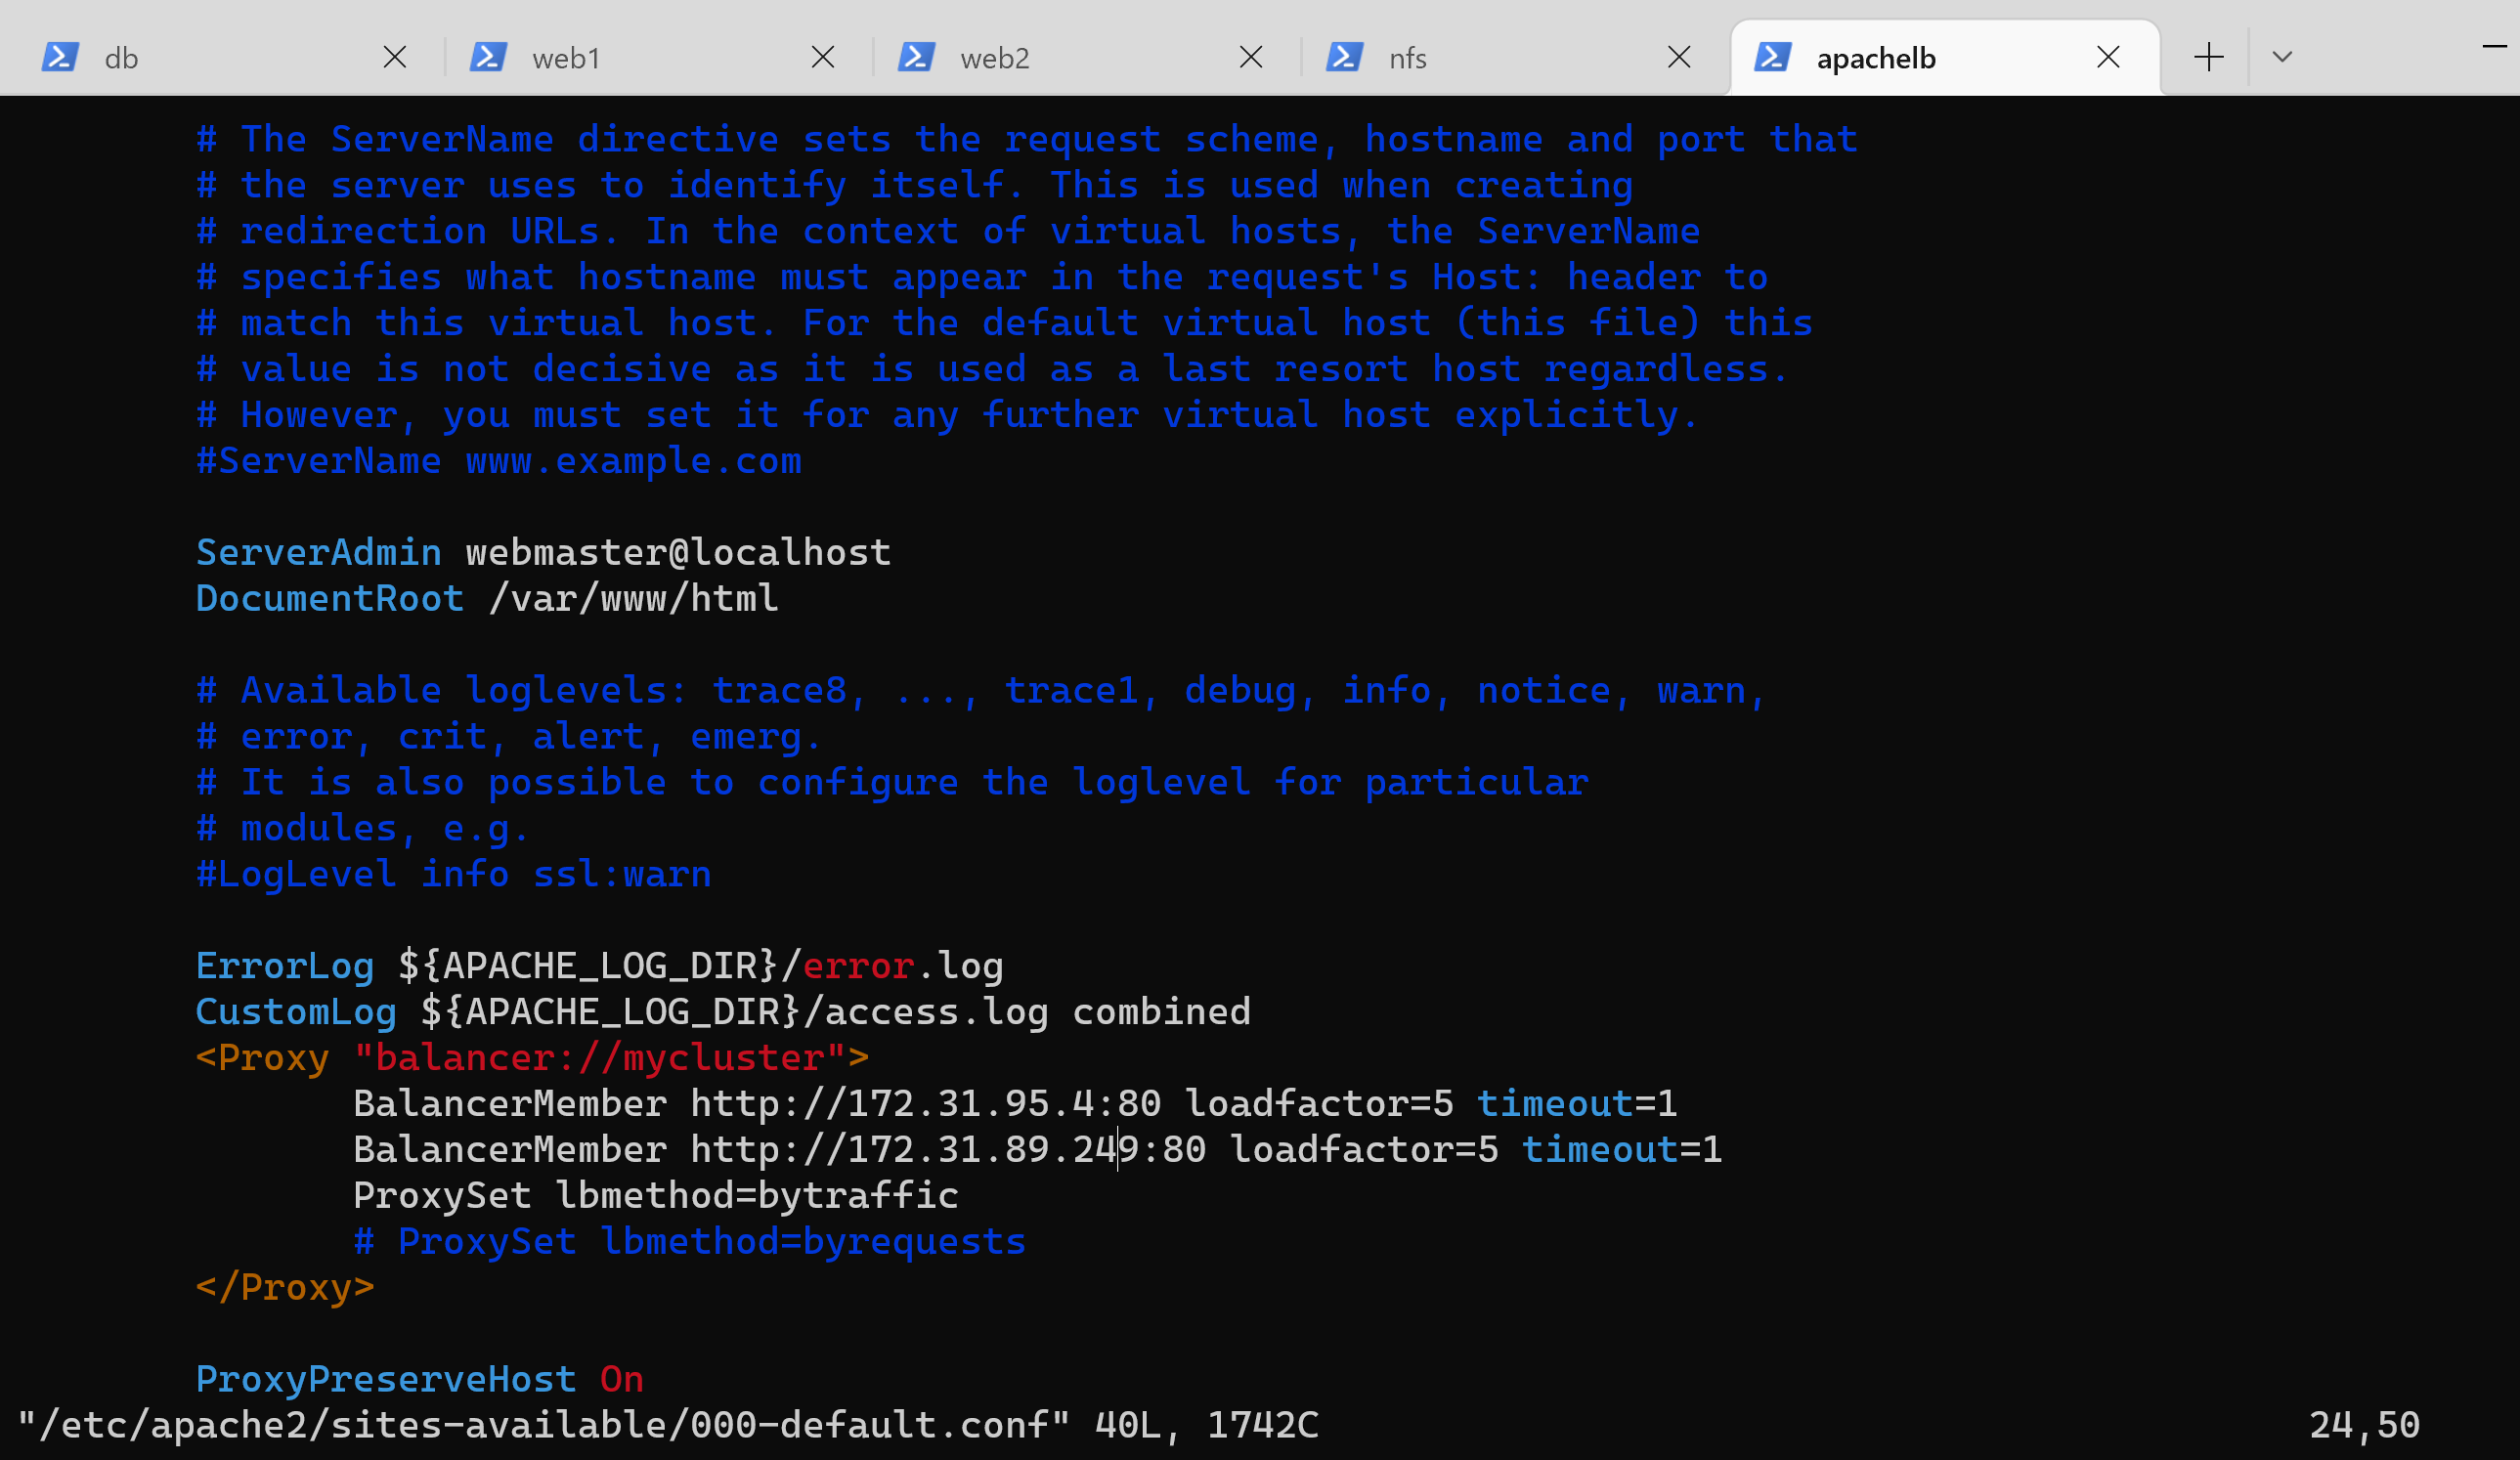Screen dimensions: 2520x1460
Task: Switch to the web2 tab
Action: tap(1010, 57)
